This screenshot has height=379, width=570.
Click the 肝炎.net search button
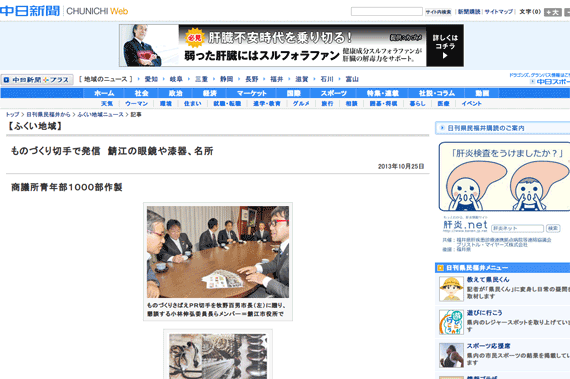pos(553,228)
